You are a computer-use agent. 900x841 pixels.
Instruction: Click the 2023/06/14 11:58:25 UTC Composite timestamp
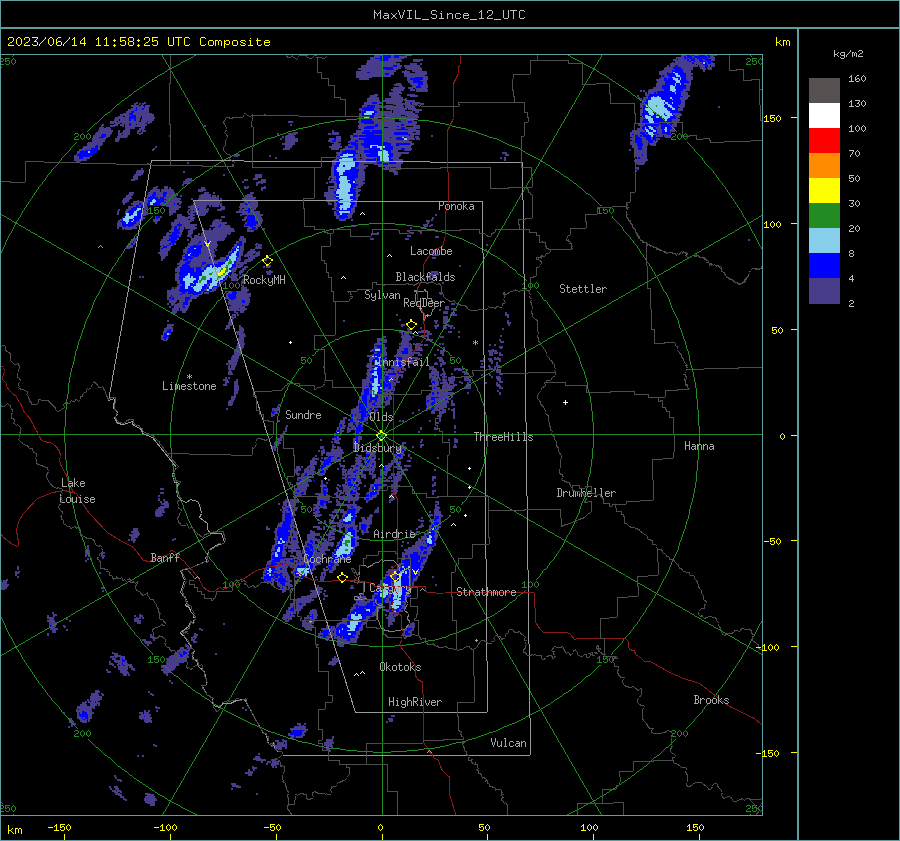coord(139,42)
